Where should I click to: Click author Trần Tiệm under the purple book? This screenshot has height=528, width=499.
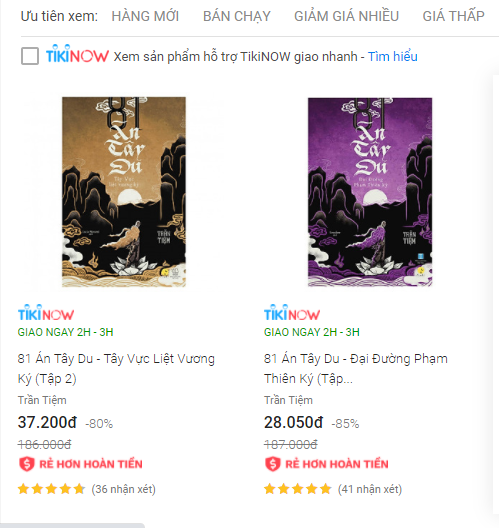pos(288,400)
